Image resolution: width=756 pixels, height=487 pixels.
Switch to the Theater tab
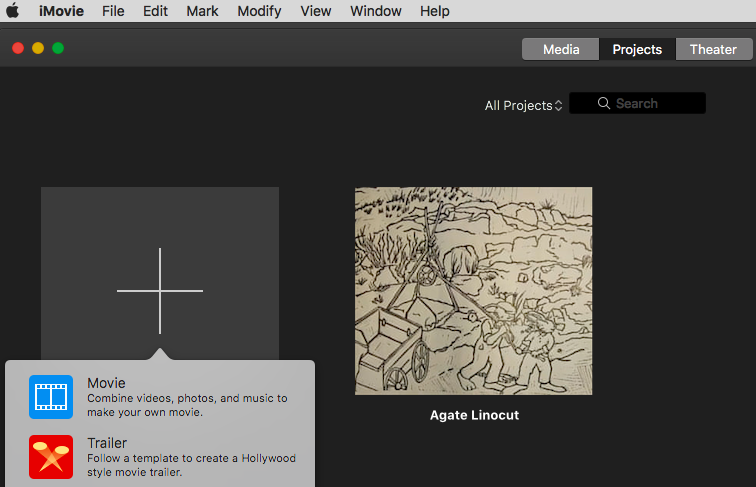[714, 49]
